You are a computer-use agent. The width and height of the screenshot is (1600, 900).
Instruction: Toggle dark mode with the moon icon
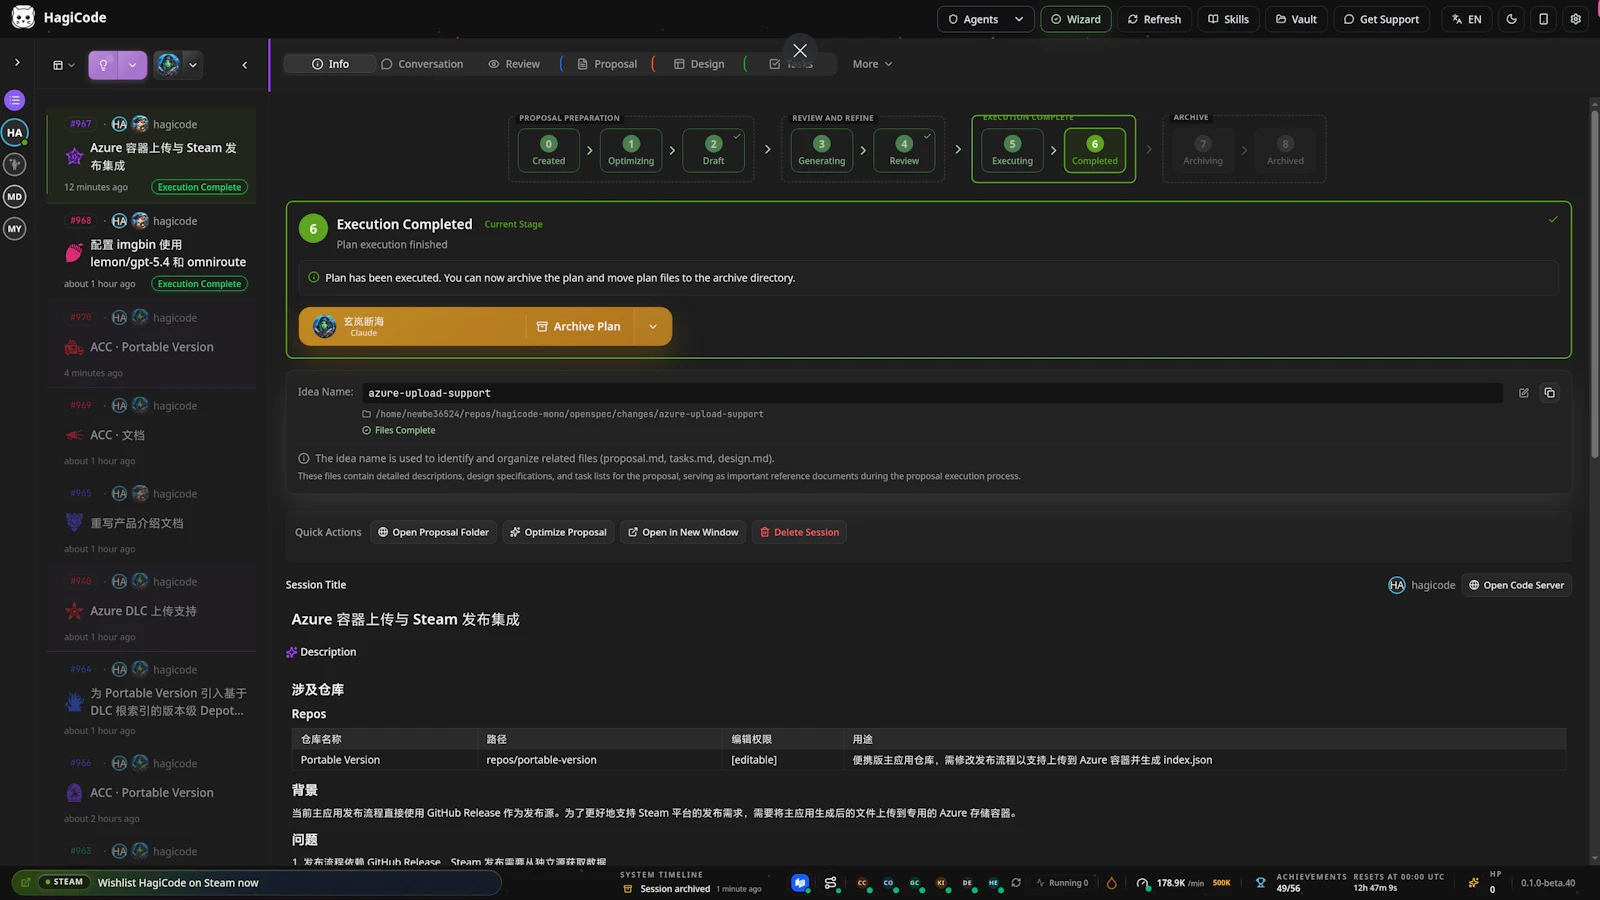tap(1511, 18)
